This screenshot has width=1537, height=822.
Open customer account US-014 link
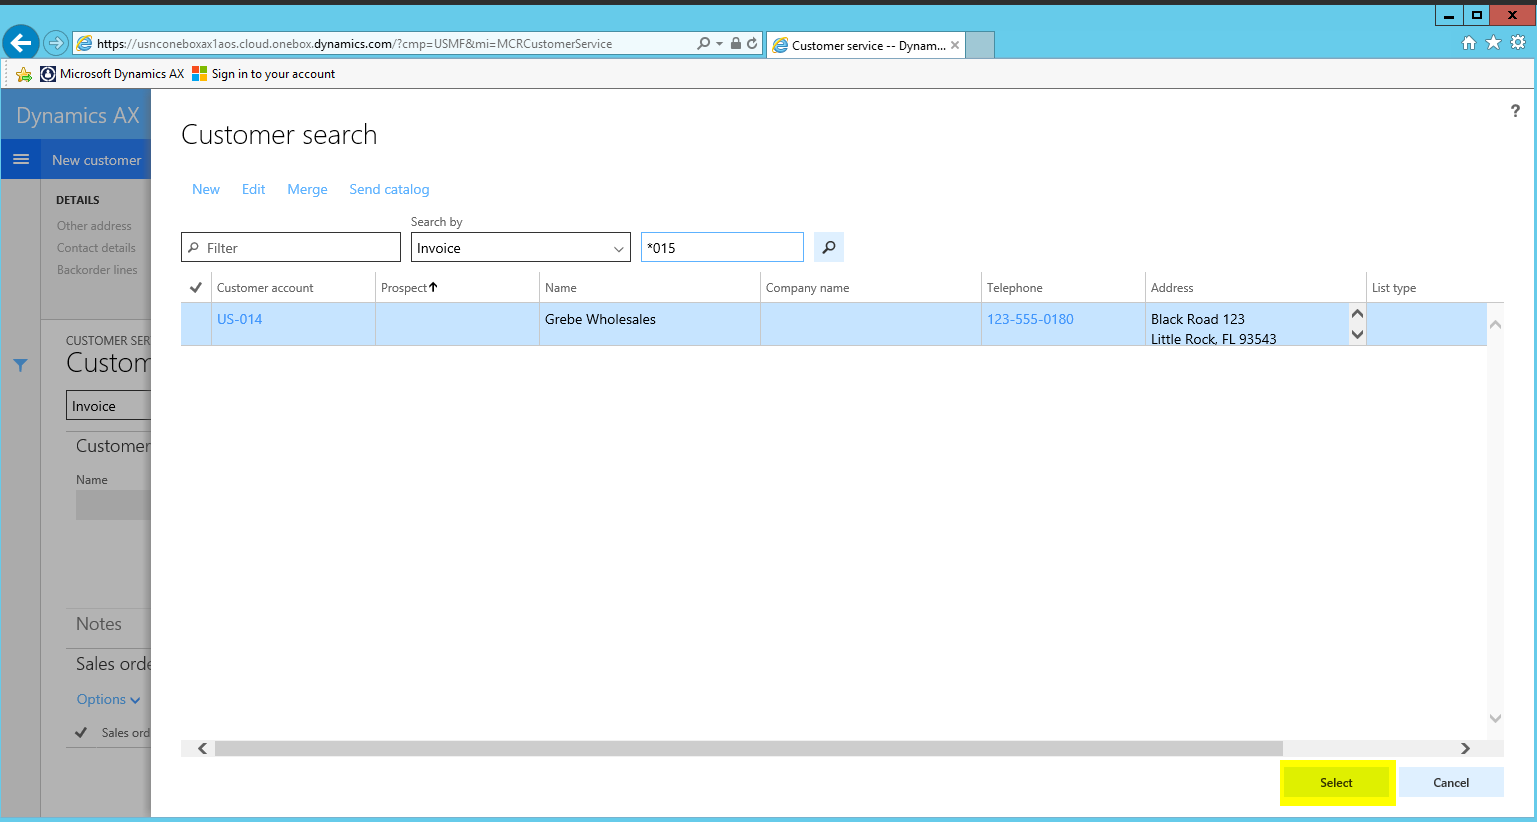point(240,319)
